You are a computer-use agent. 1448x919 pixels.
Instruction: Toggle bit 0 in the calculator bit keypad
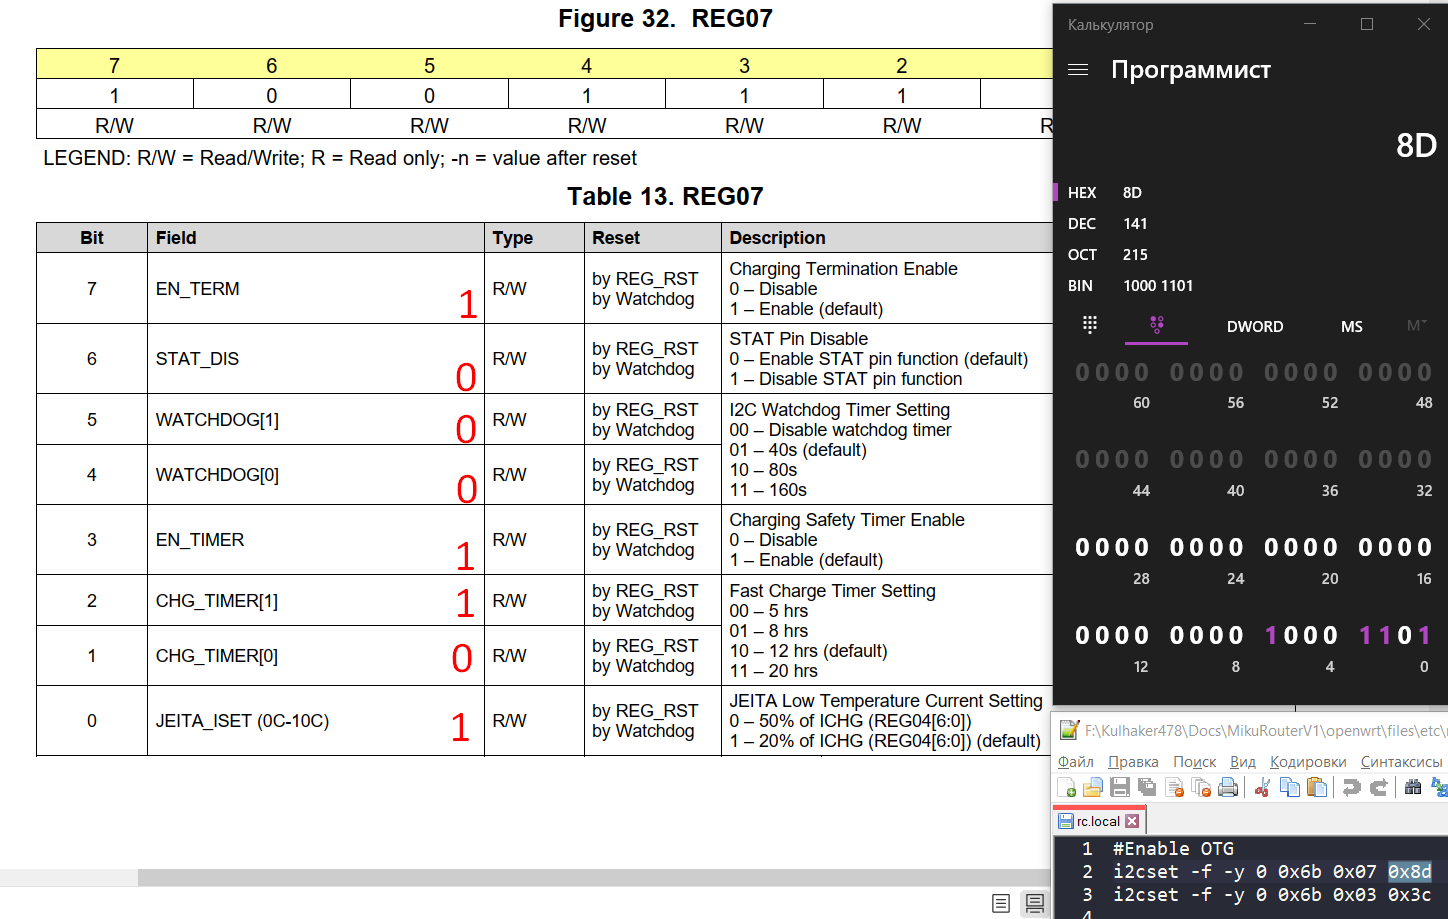[1425, 635]
